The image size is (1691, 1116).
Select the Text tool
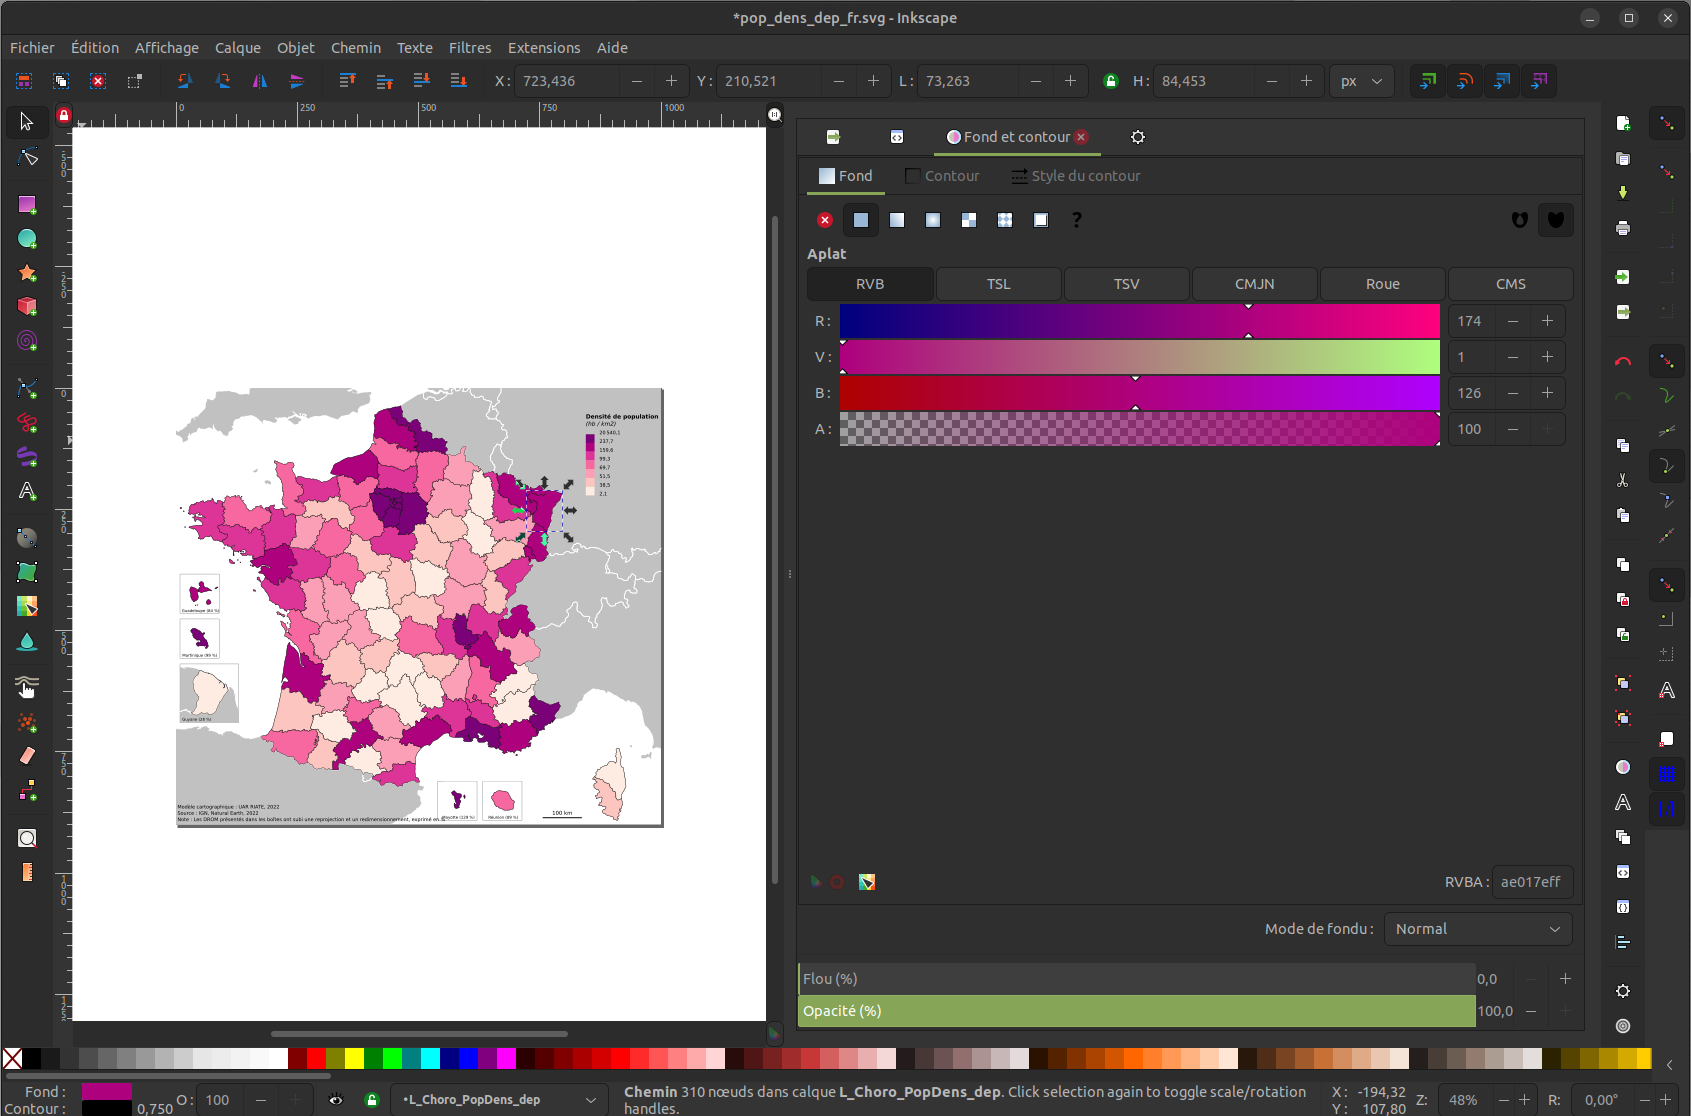tap(26, 491)
